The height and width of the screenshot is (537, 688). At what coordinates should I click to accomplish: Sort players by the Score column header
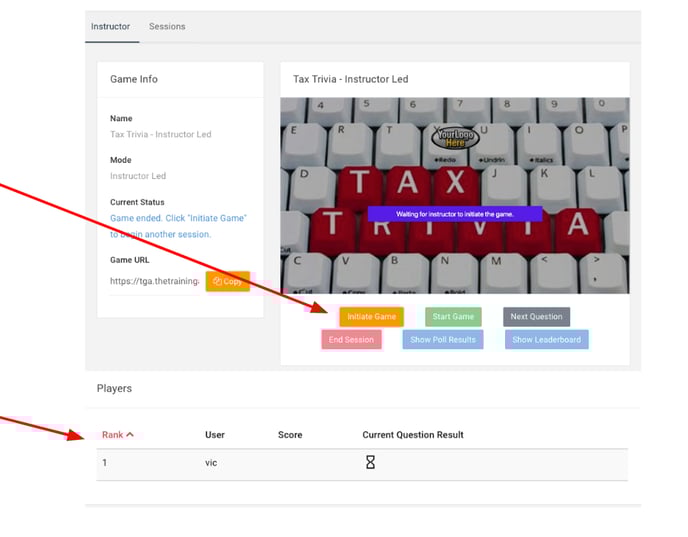290,435
